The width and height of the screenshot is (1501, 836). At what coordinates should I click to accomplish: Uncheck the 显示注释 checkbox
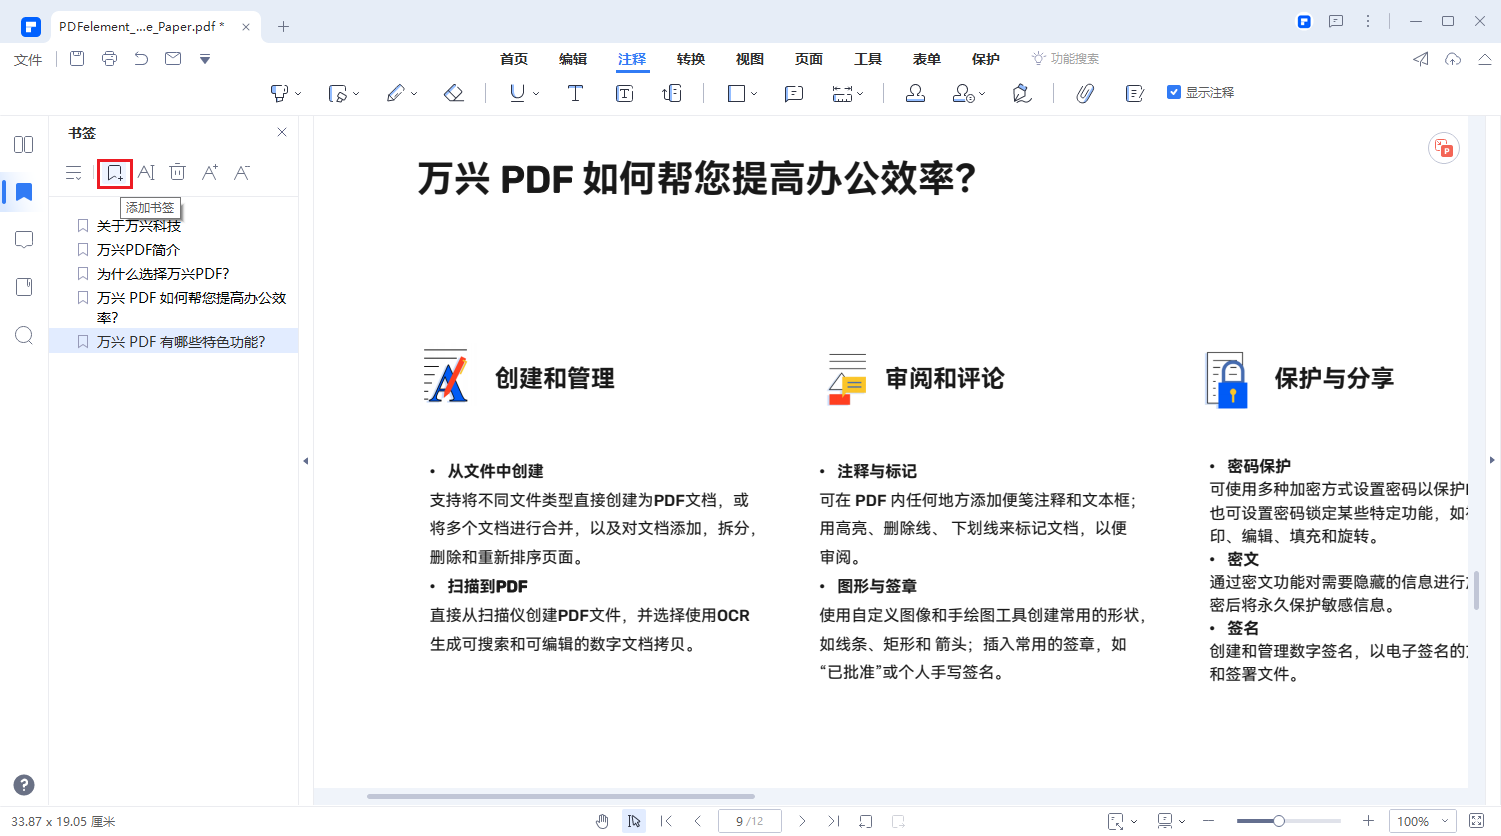[x=1172, y=91]
